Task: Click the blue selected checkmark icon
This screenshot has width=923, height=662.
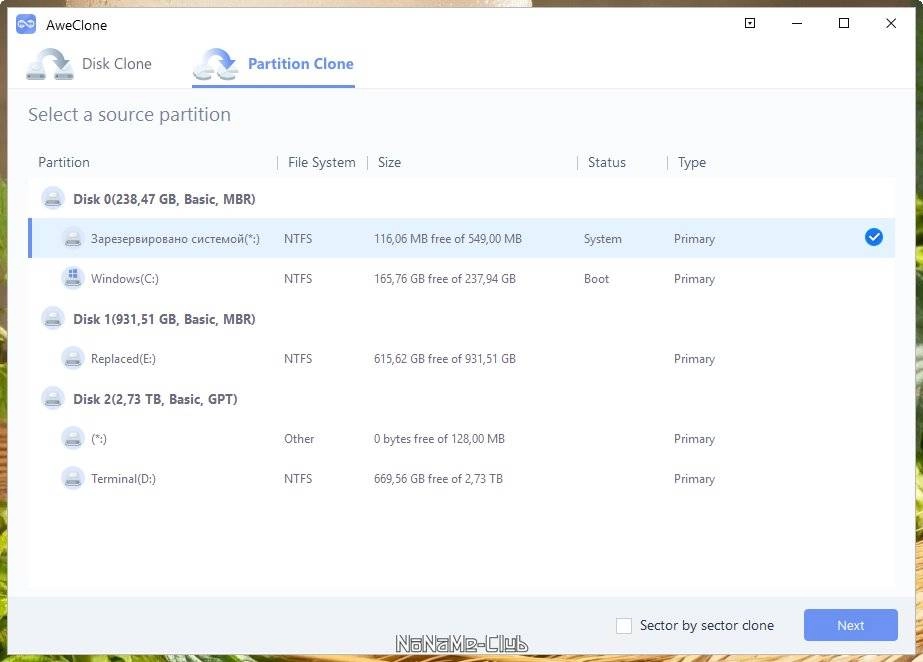Action: point(874,237)
